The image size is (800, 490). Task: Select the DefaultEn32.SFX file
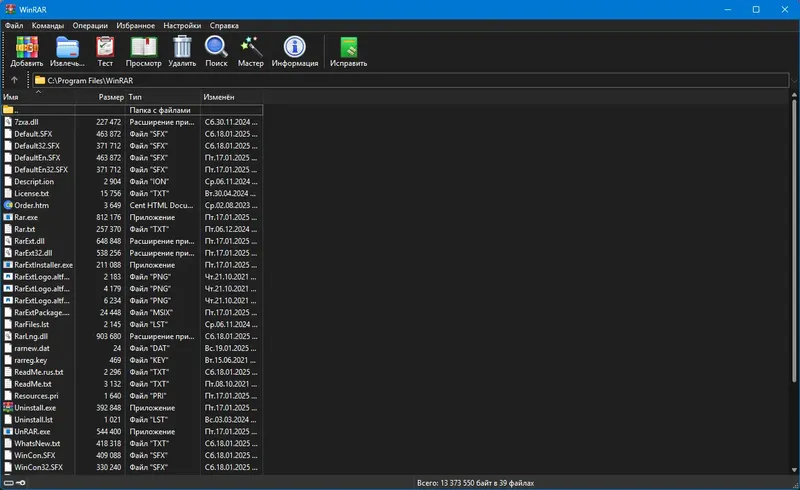41,169
